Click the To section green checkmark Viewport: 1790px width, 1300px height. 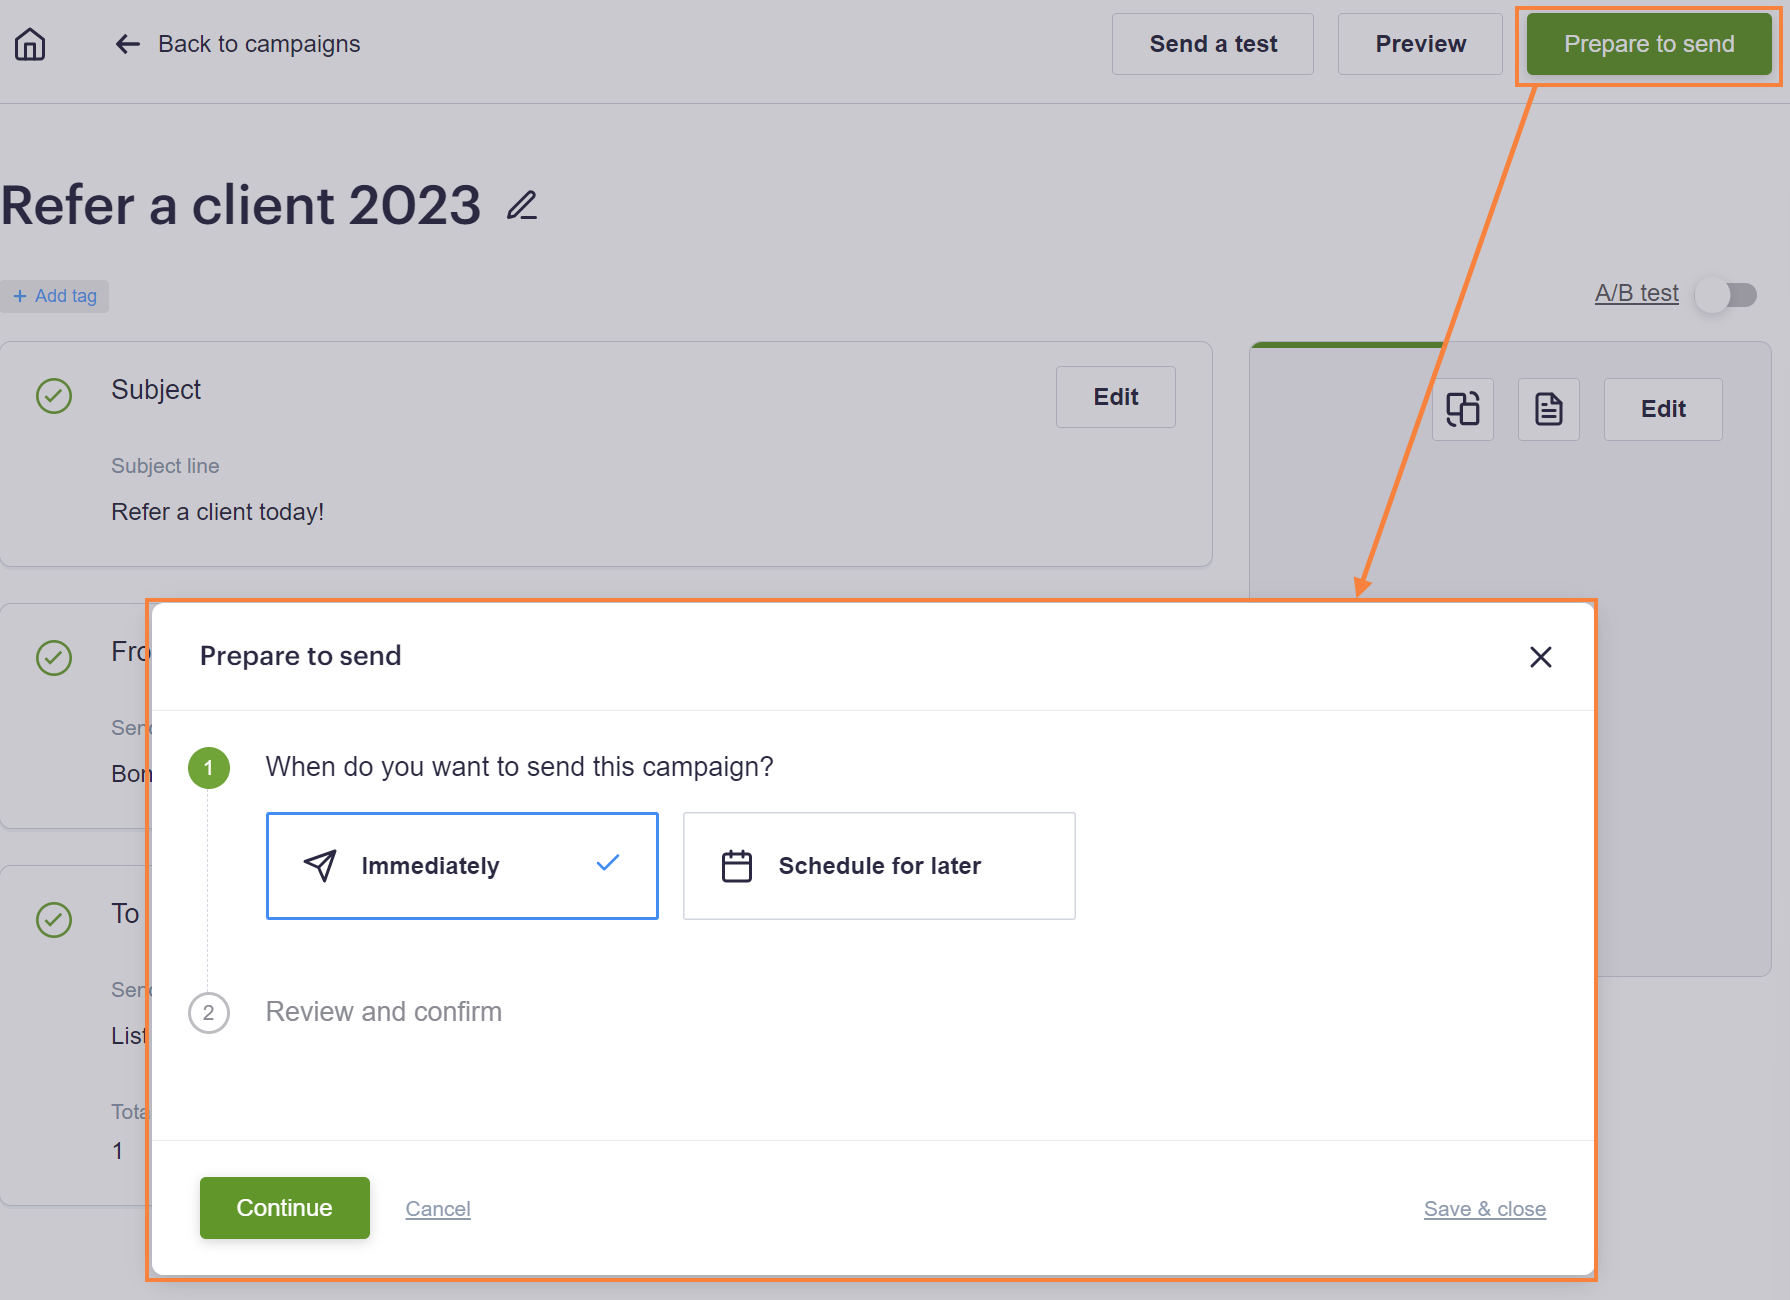pos(54,920)
